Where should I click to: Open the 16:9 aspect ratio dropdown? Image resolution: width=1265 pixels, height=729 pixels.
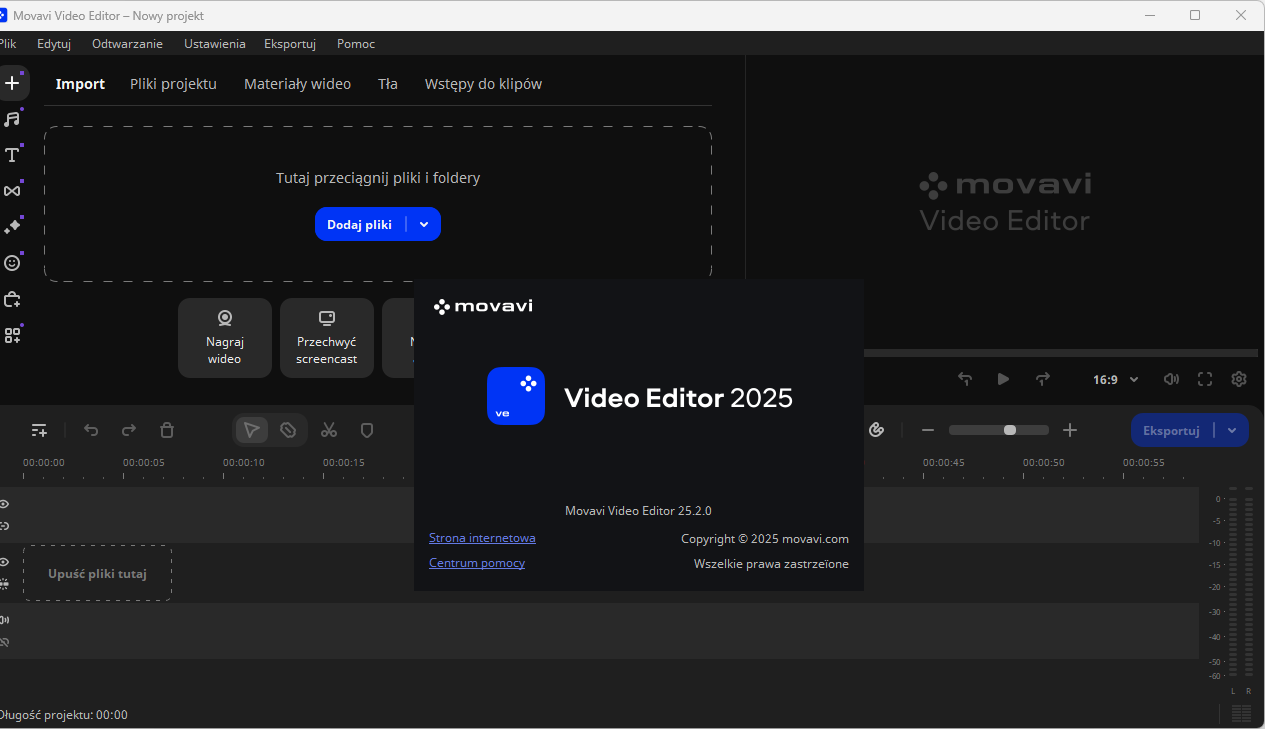click(x=1115, y=380)
